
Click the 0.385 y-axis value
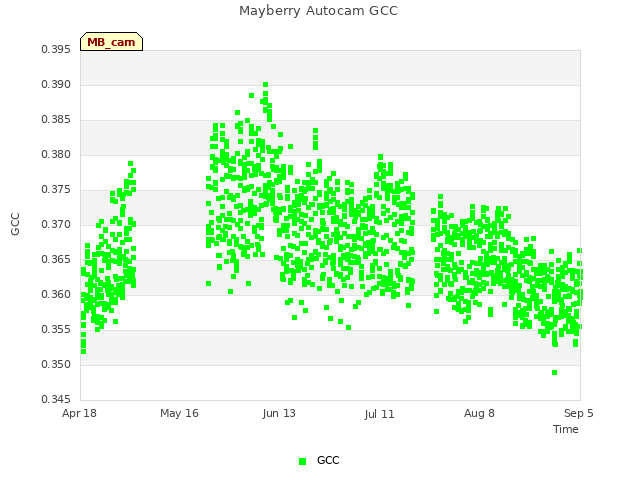(56, 120)
